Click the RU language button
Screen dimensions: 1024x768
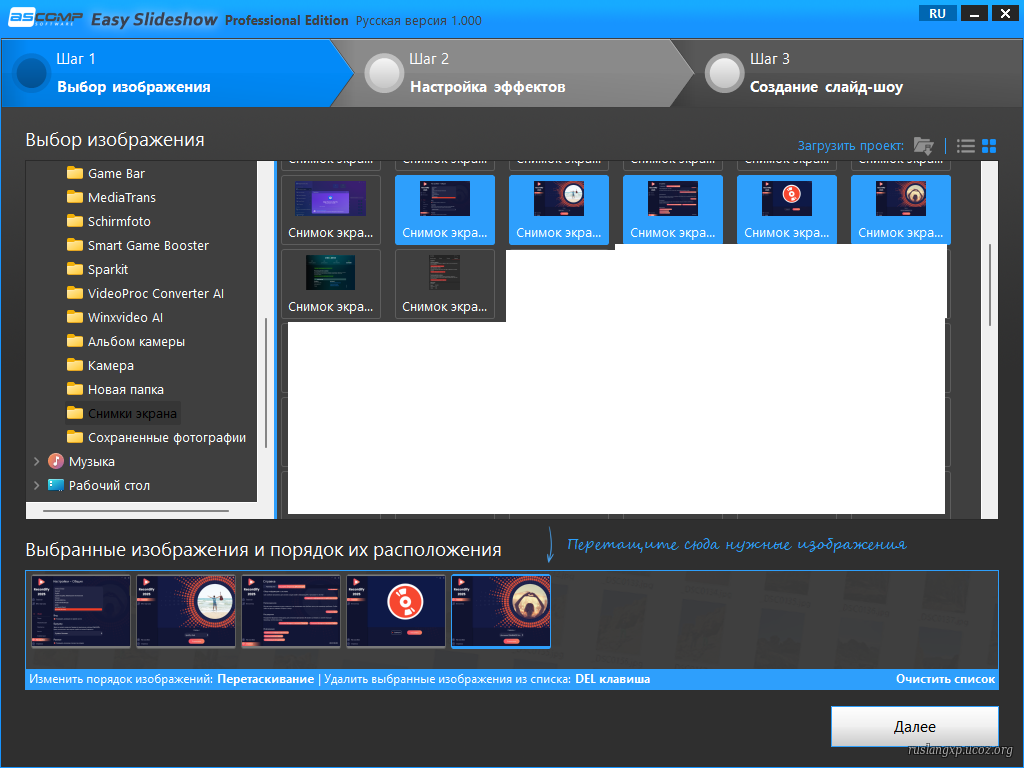pos(937,14)
